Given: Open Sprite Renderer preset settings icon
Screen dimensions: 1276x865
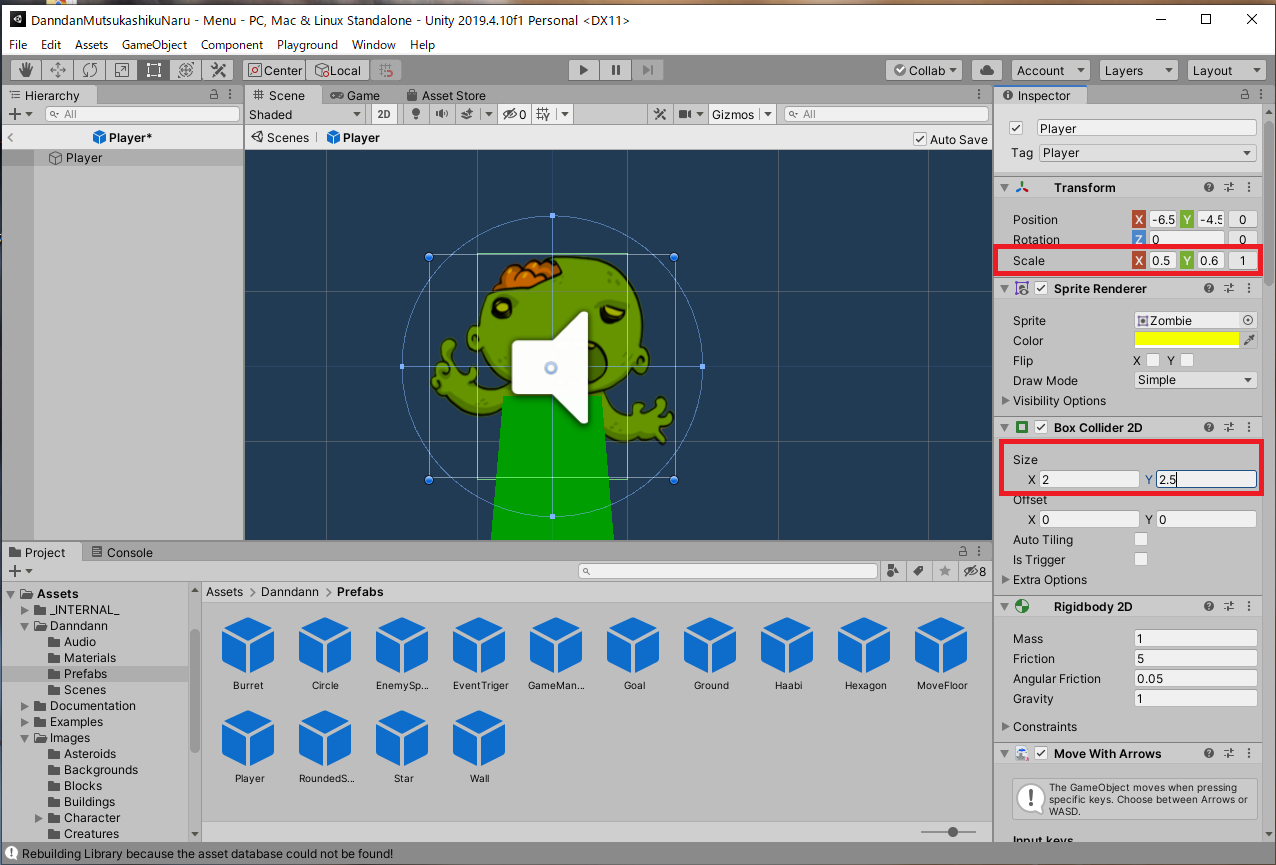Looking at the screenshot, I should click(x=1229, y=288).
